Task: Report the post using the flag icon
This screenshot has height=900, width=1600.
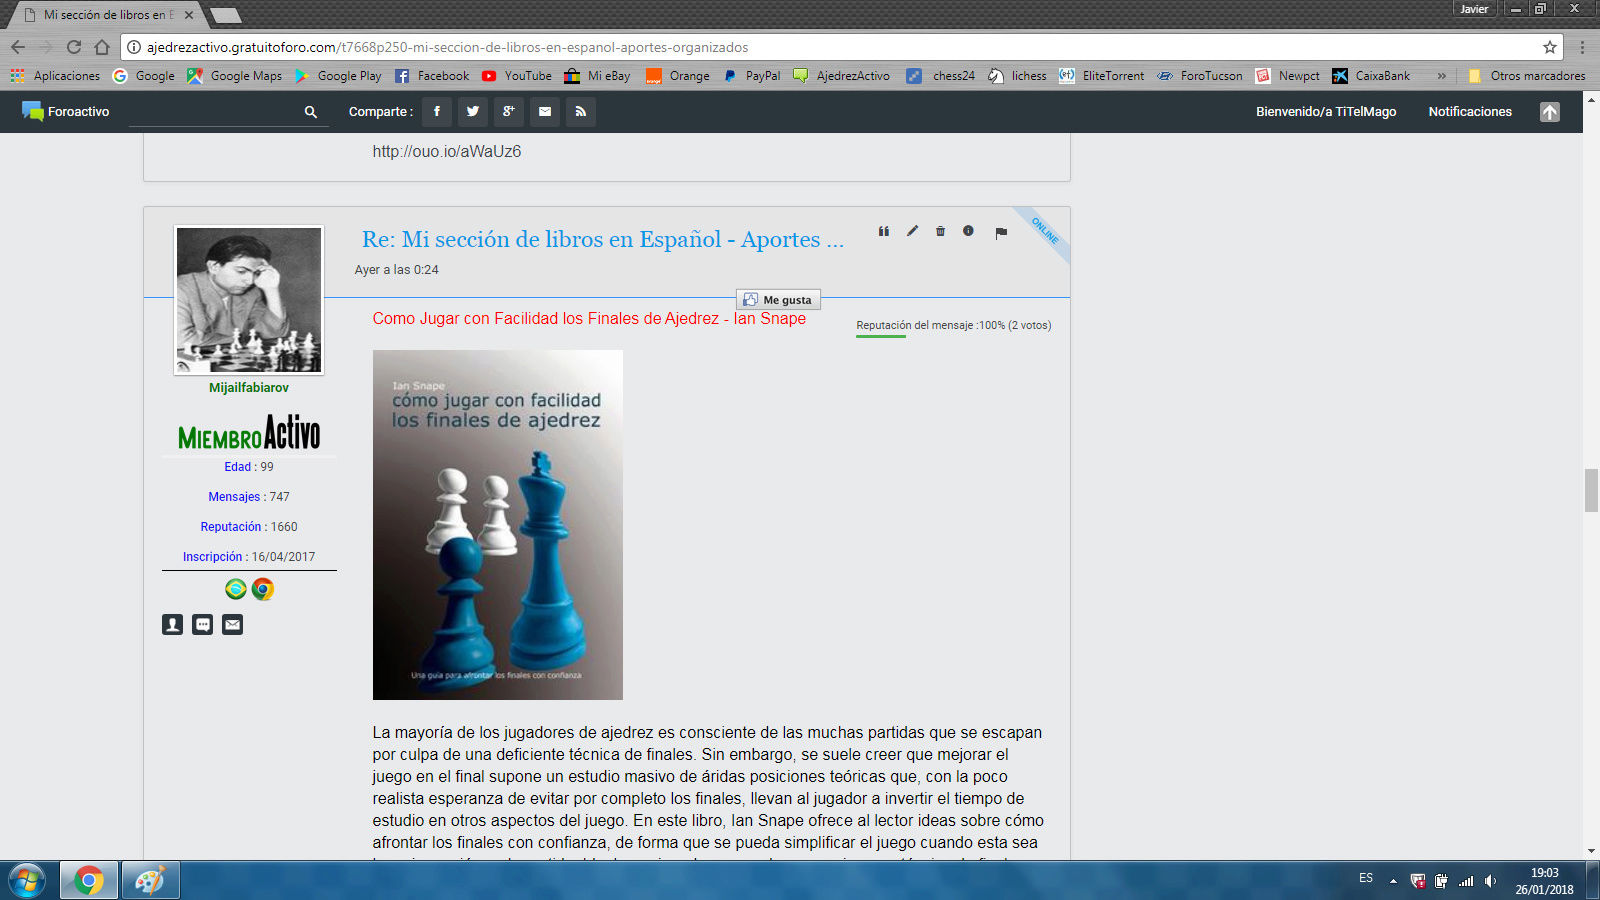Action: [1001, 233]
